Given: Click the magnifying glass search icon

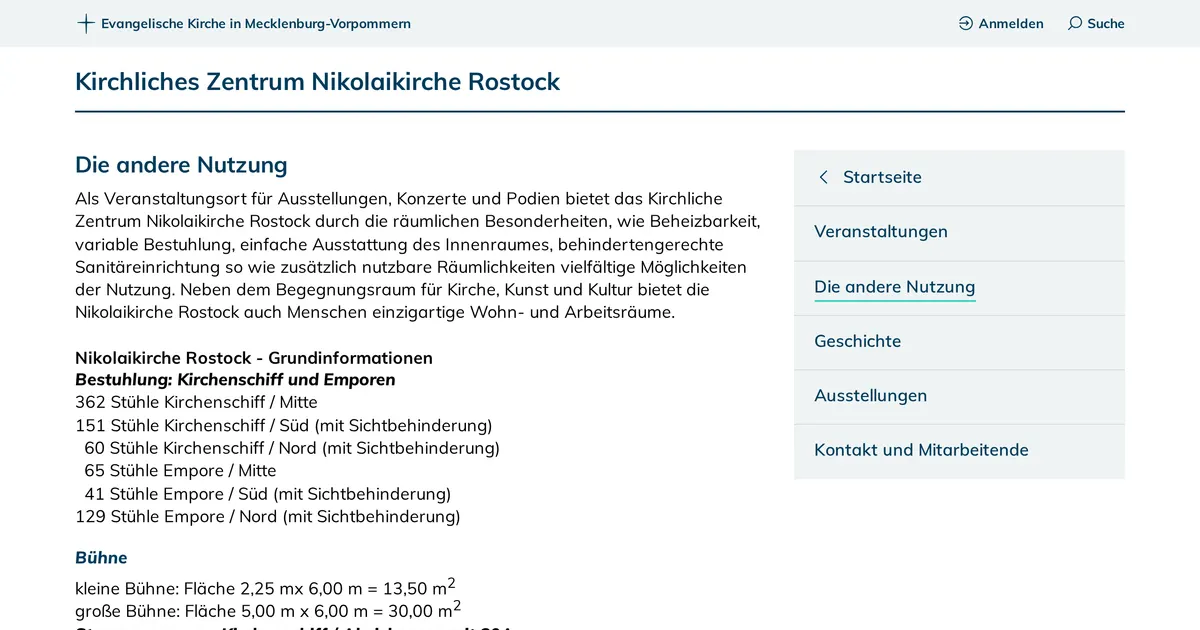Looking at the screenshot, I should (x=1075, y=23).
